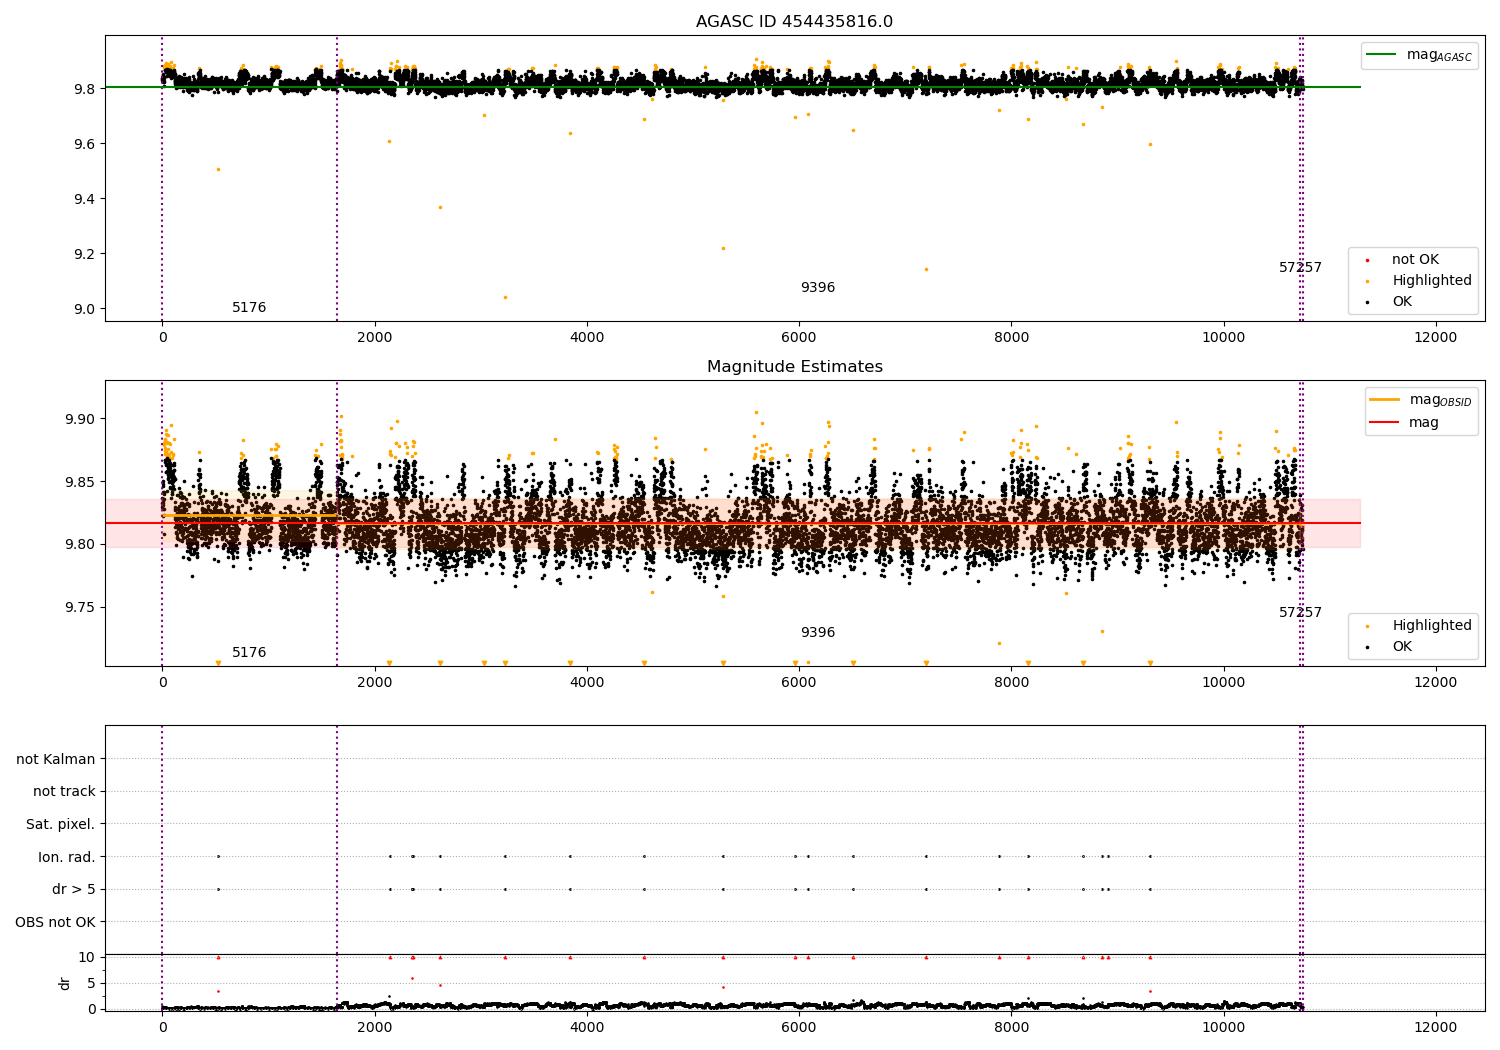Click the 'Magnitude Estimates' plot title
This screenshot has width=1500, height=1050.
[794, 367]
